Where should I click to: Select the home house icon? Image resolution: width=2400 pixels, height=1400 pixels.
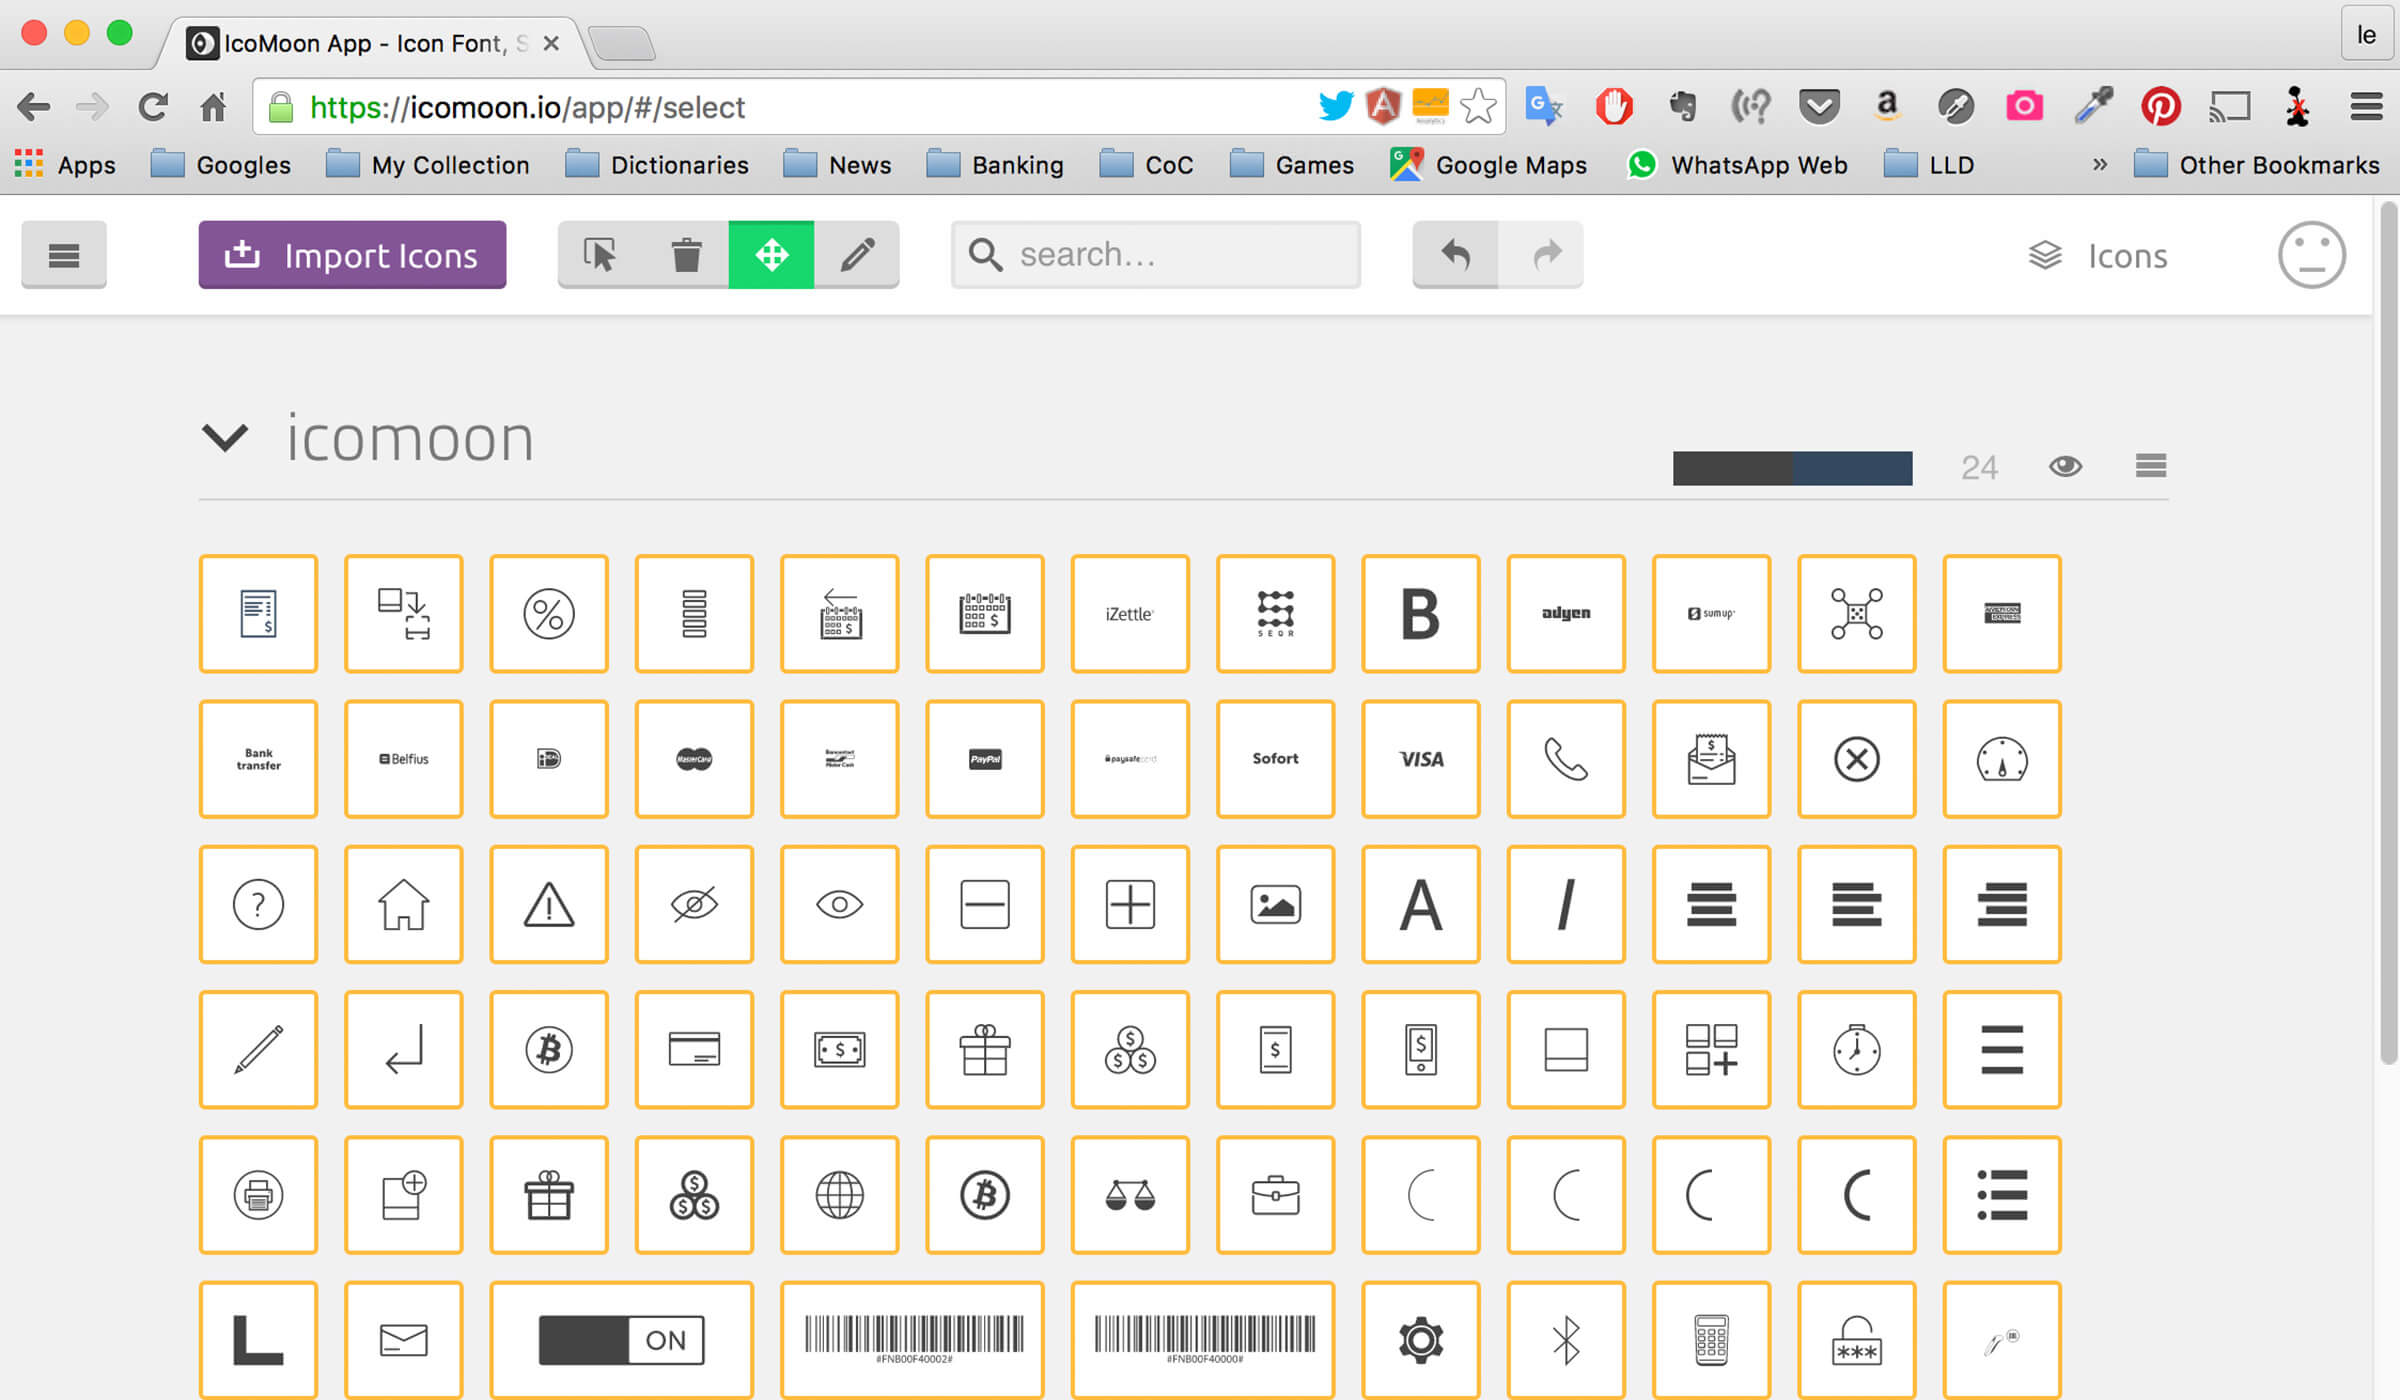pos(404,904)
